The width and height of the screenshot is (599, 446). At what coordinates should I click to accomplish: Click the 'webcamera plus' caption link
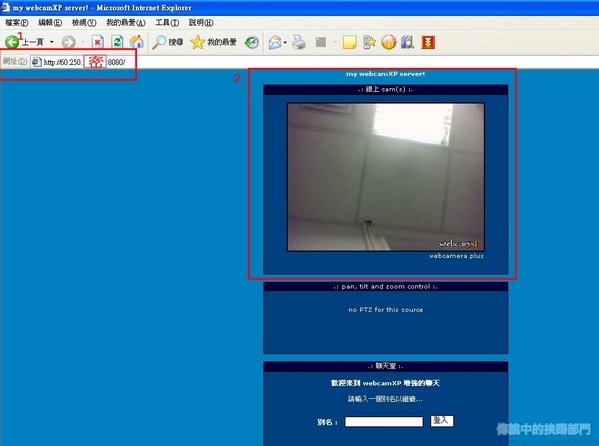pos(456,256)
